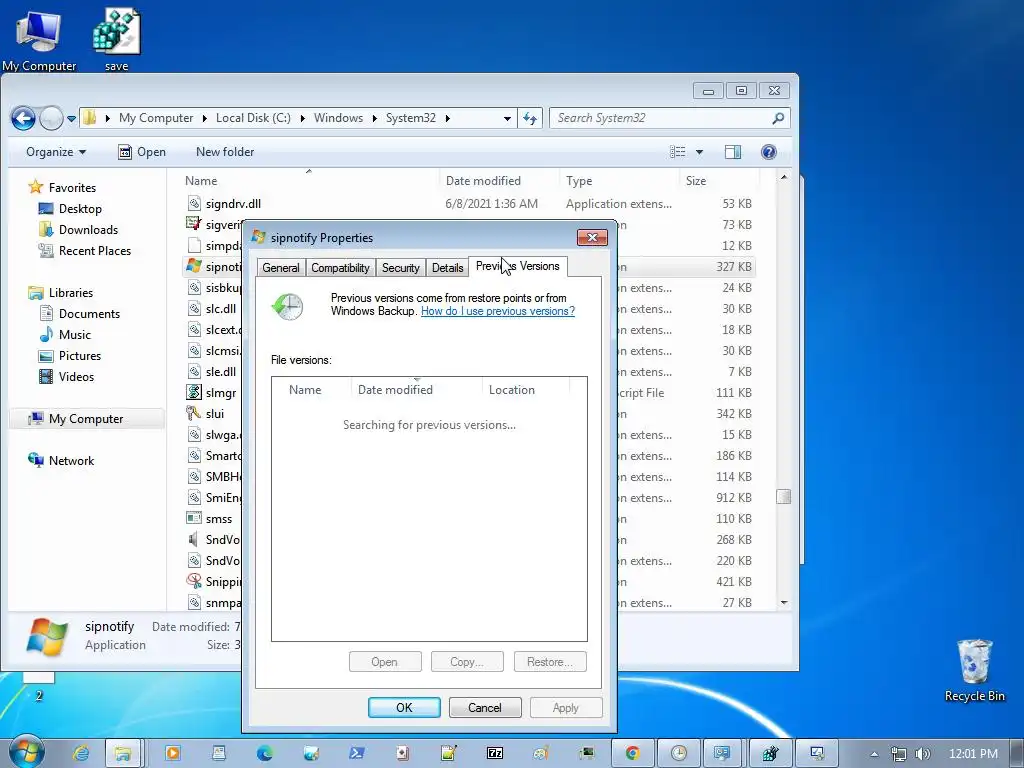1024x768 pixels.
Task: Switch to the Compatibility tab
Action: click(340, 268)
